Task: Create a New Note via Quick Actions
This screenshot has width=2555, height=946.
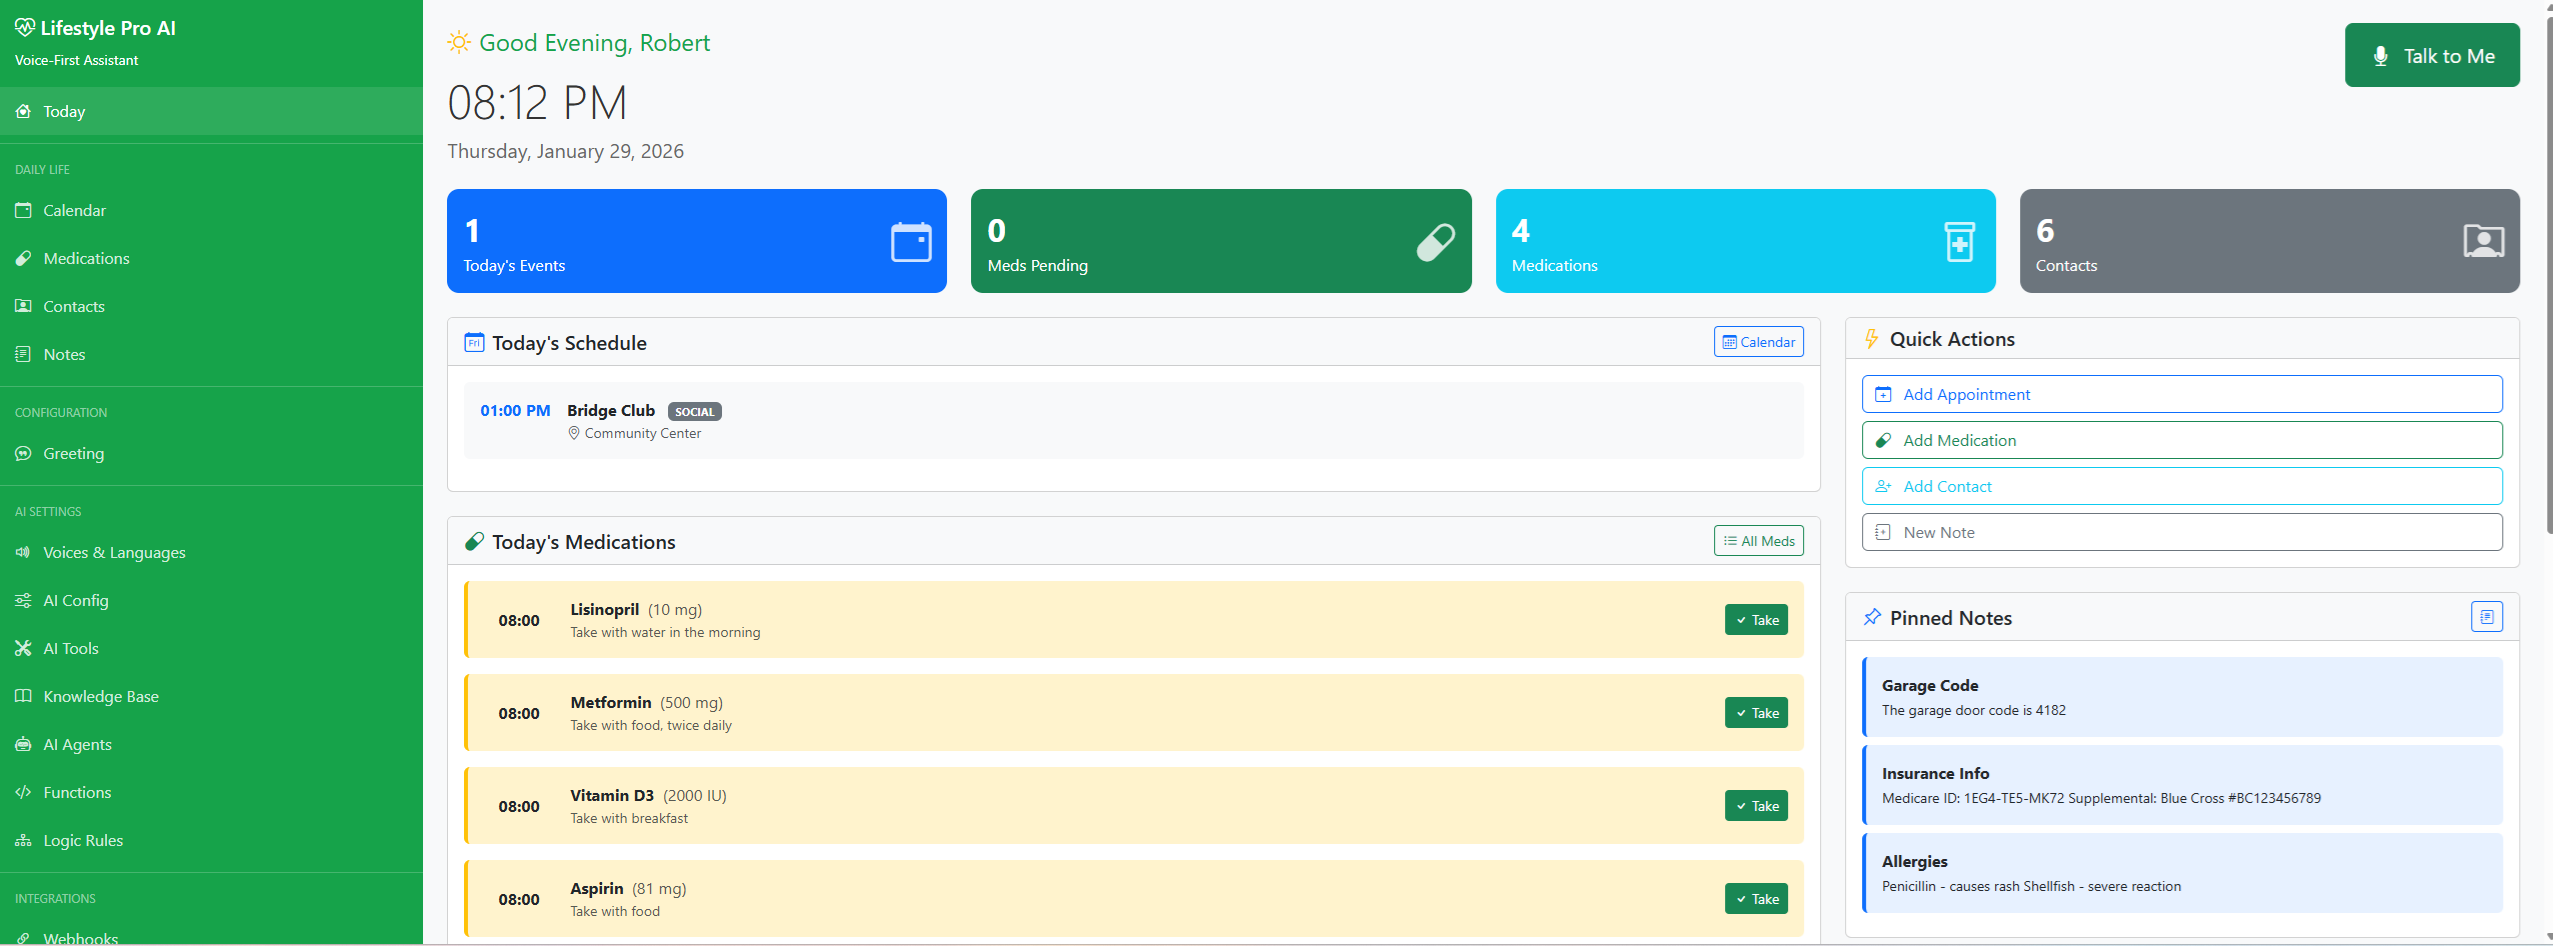Action: (2181, 532)
